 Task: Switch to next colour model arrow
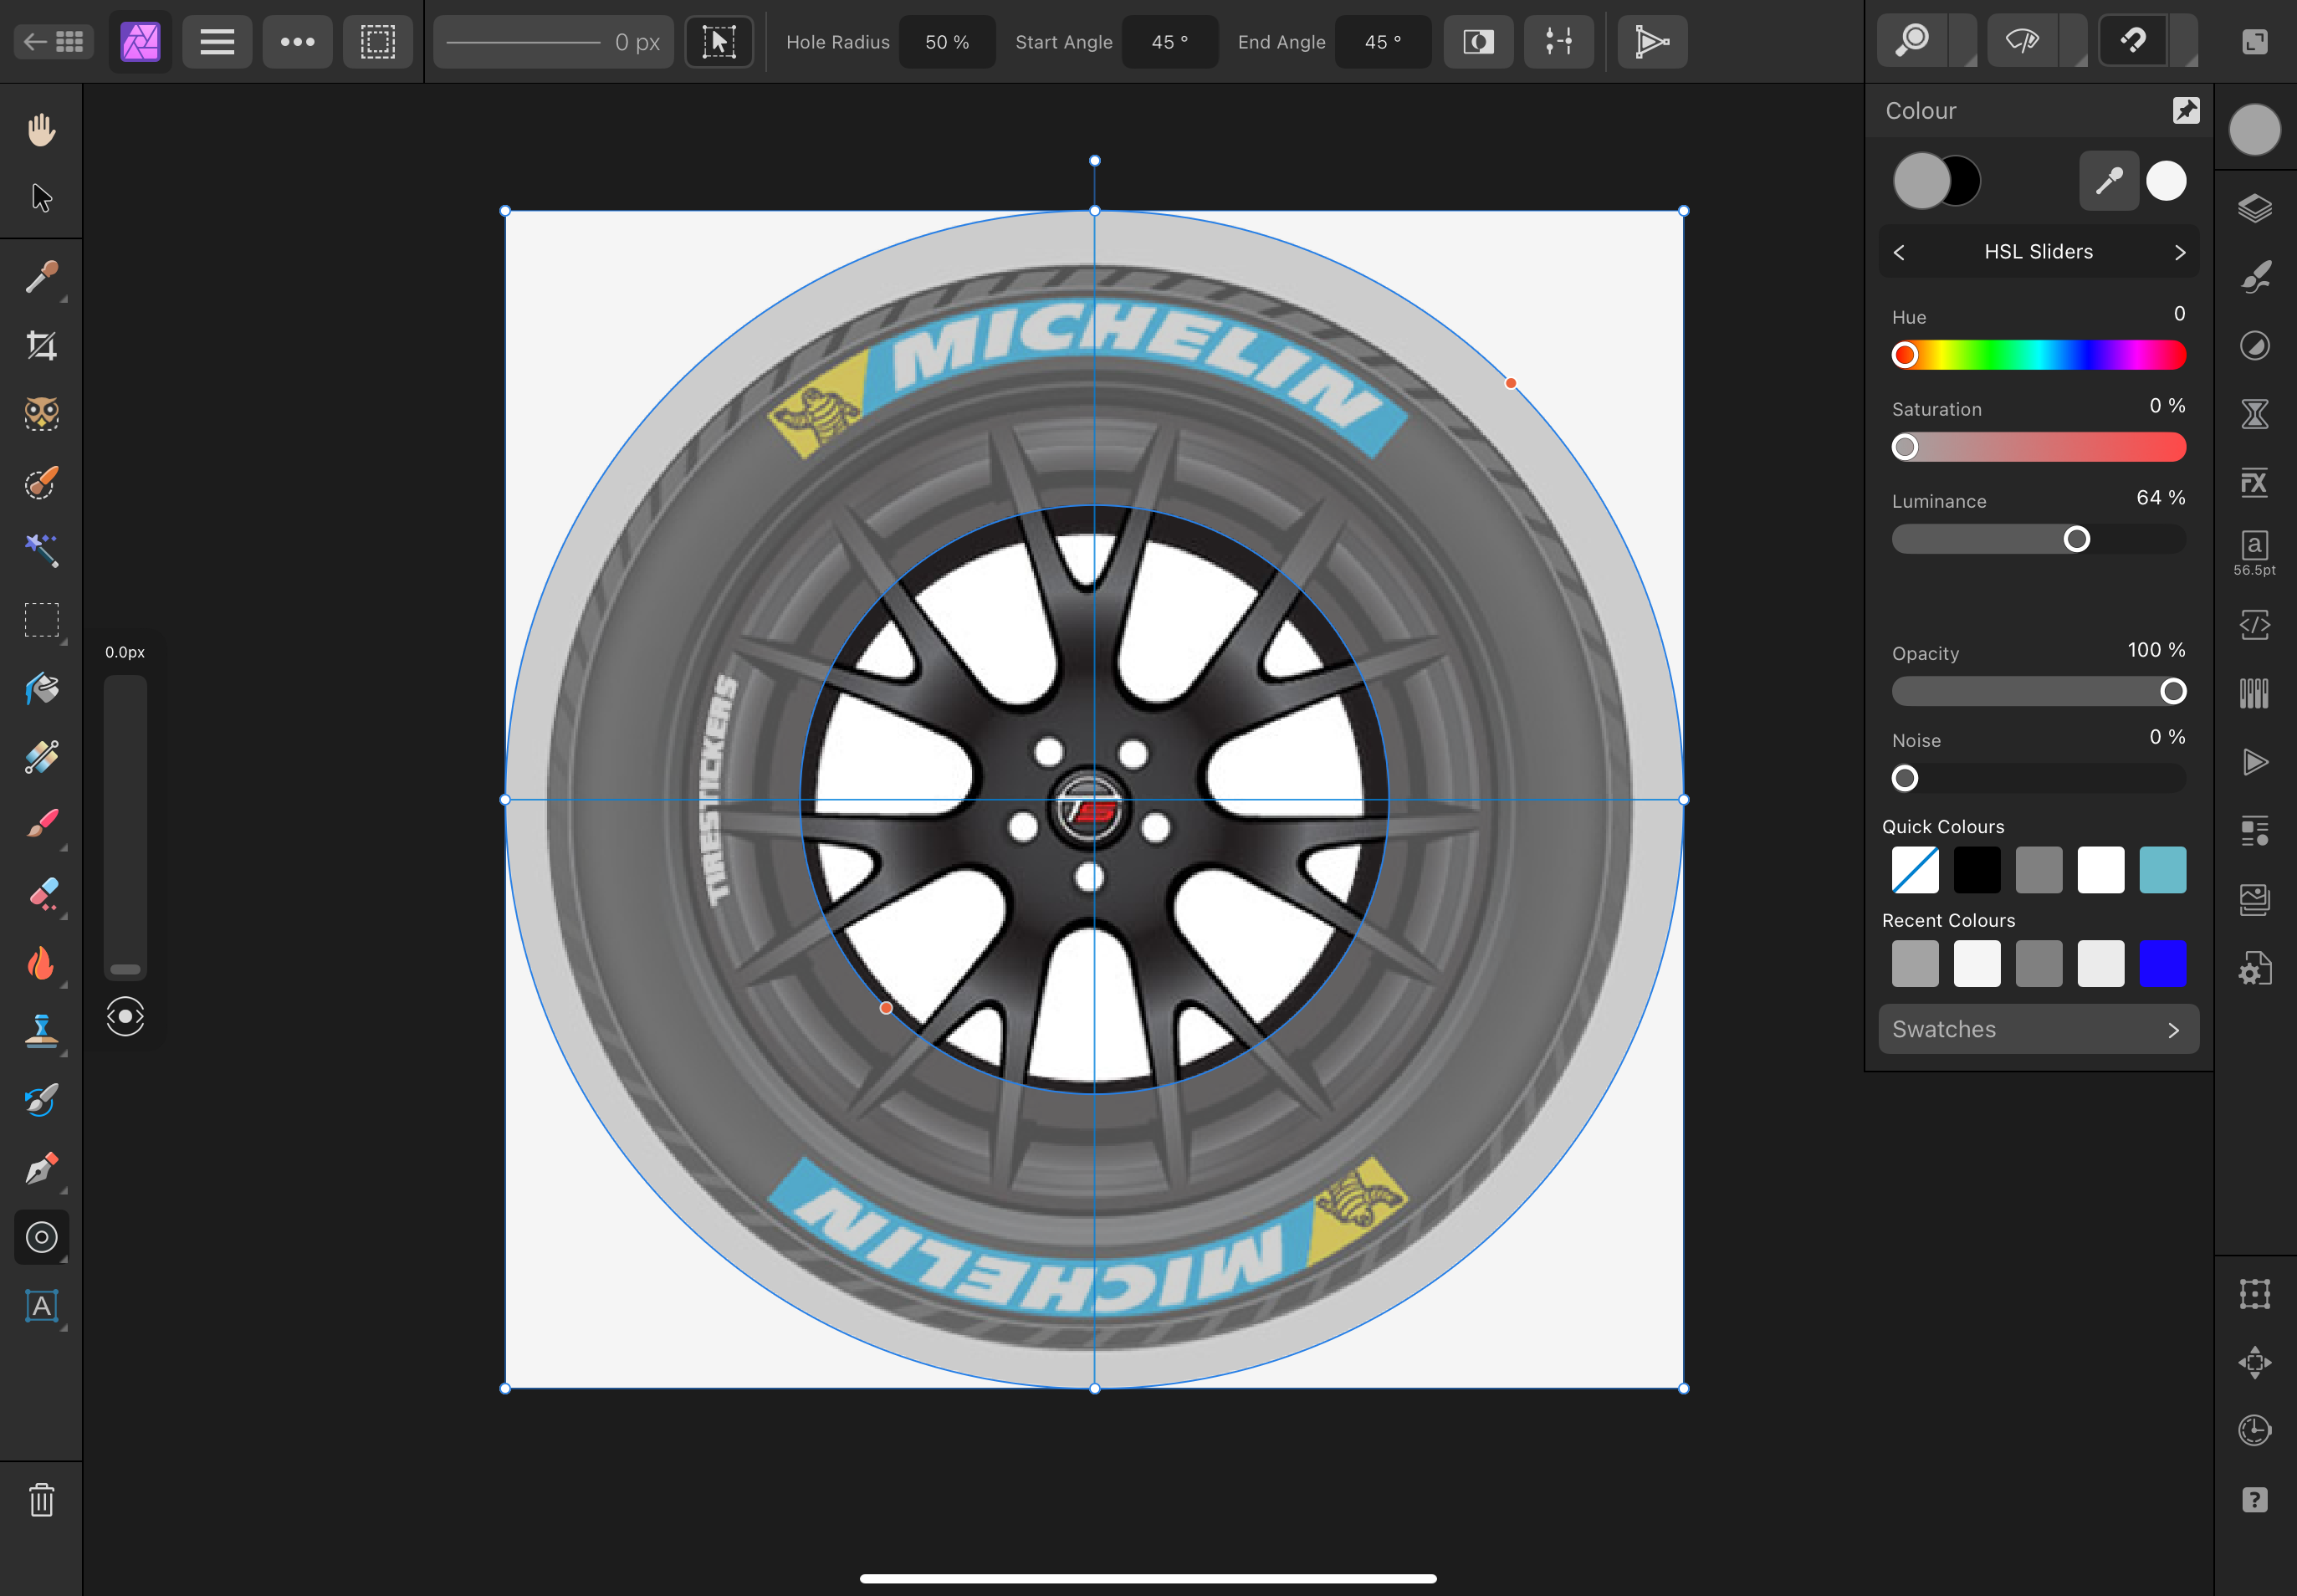pyautogui.click(x=2179, y=252)
